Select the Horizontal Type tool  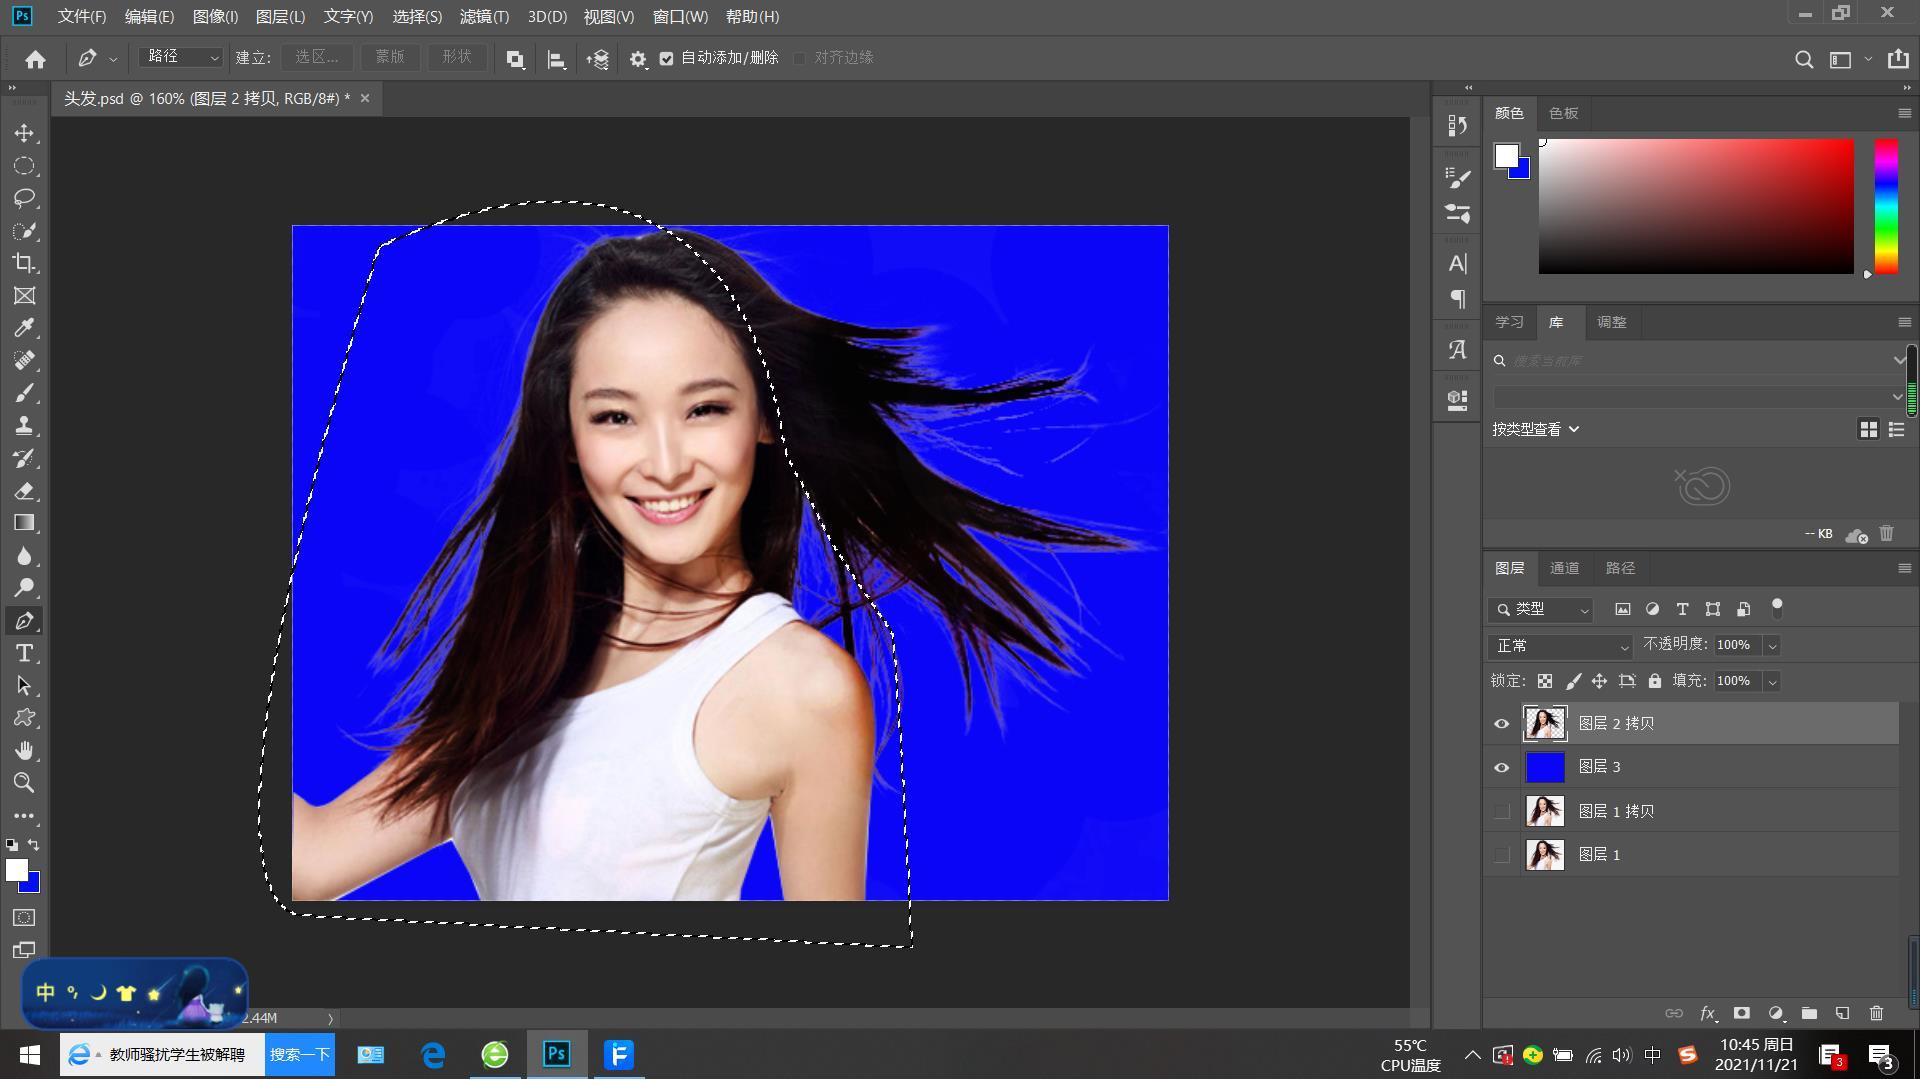tap(24, 653)
